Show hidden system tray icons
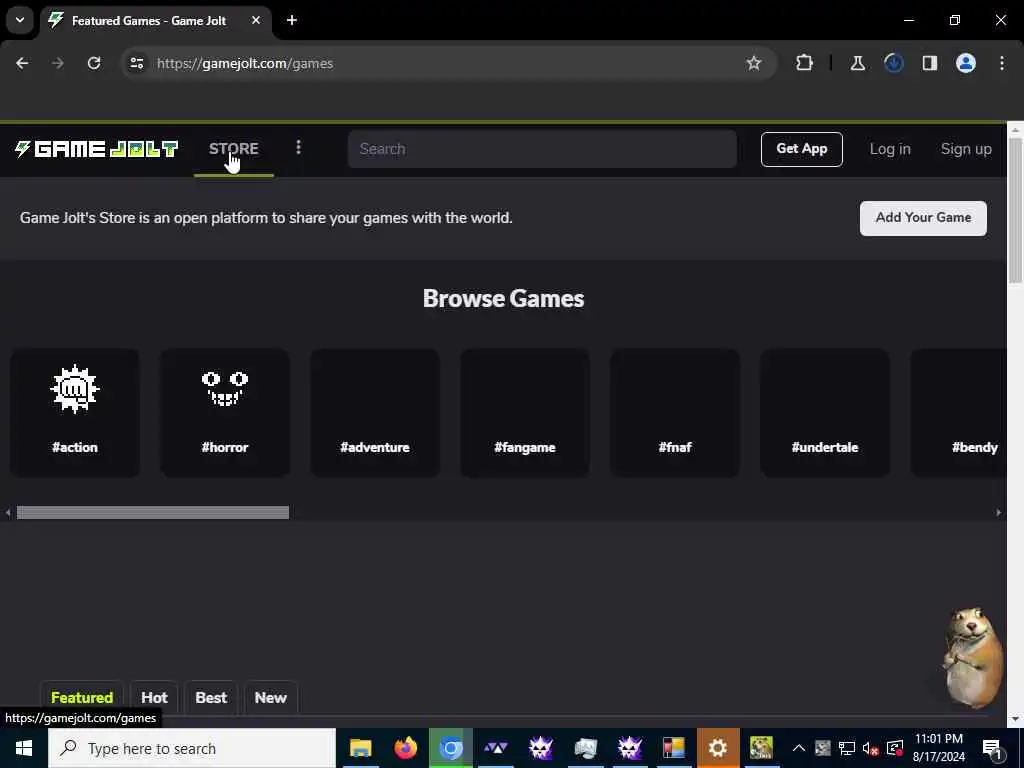 [798, 748]
